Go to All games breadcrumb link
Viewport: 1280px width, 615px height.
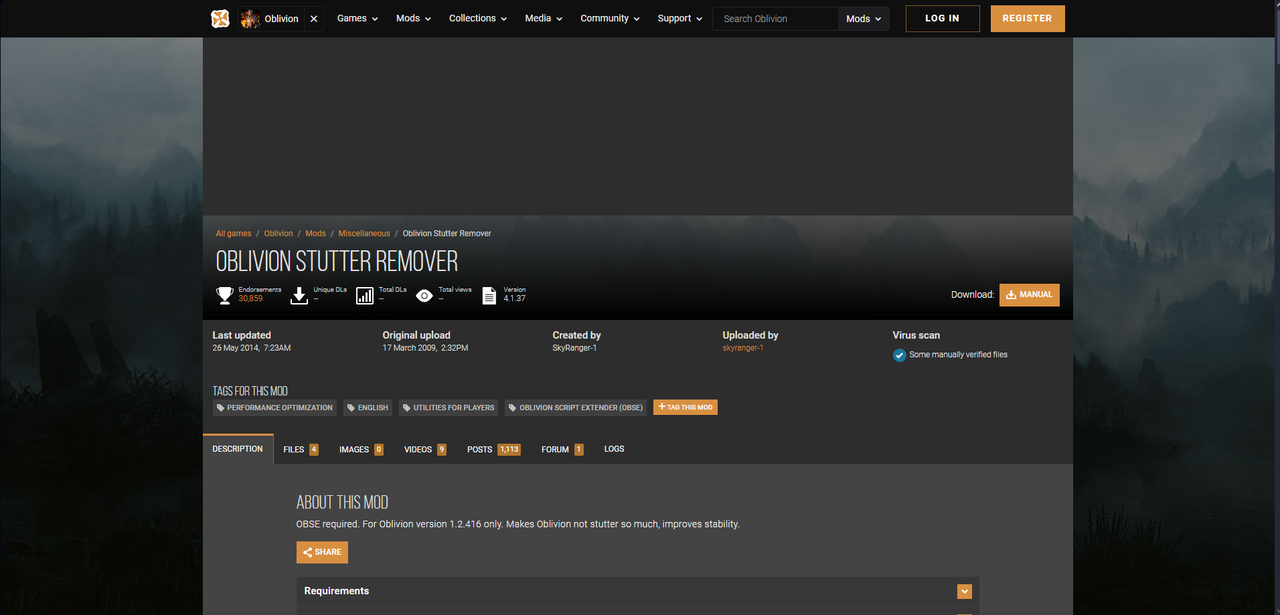pyautogui.click(x=233, y=233)
